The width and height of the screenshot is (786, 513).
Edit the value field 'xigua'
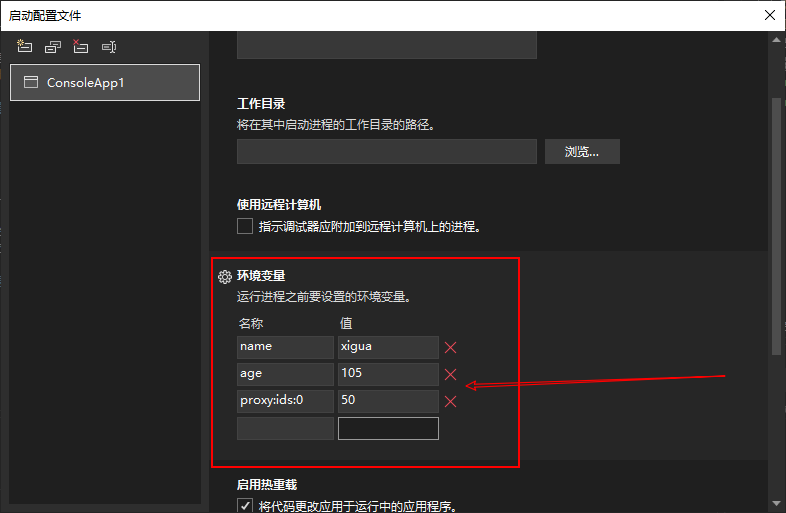tap(388, 347)
